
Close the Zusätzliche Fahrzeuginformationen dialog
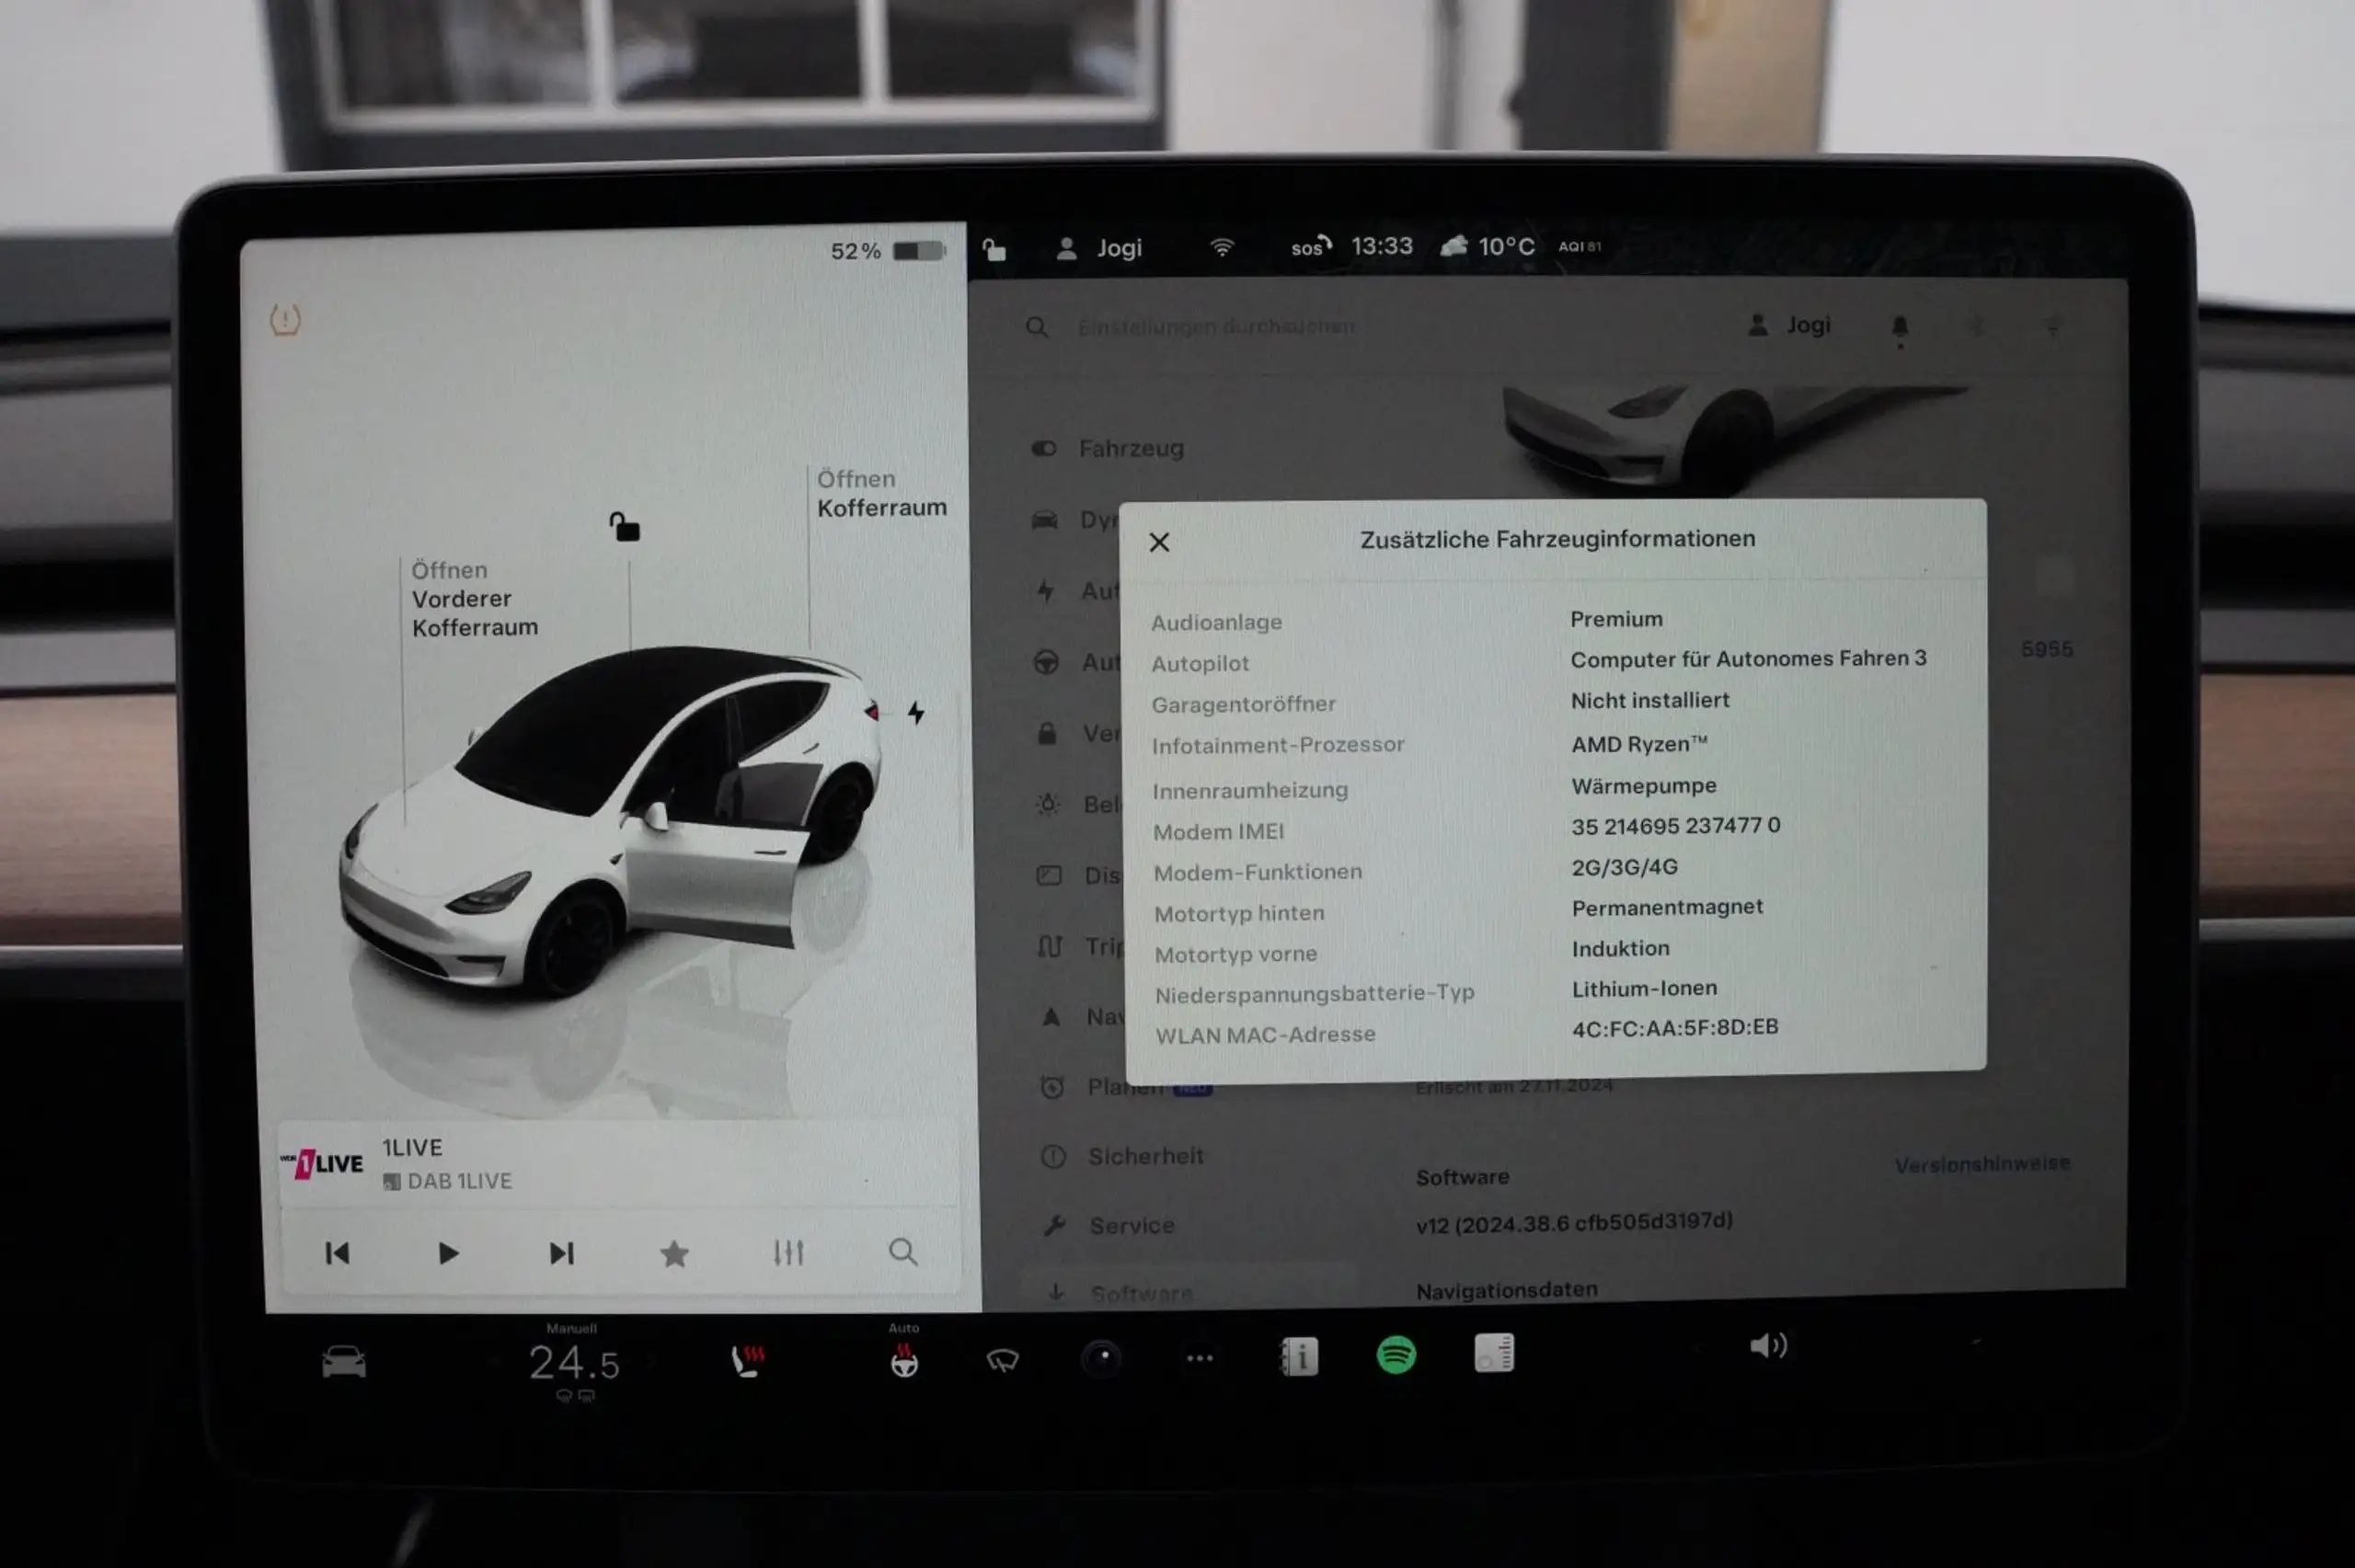[x=1159, y=542]
